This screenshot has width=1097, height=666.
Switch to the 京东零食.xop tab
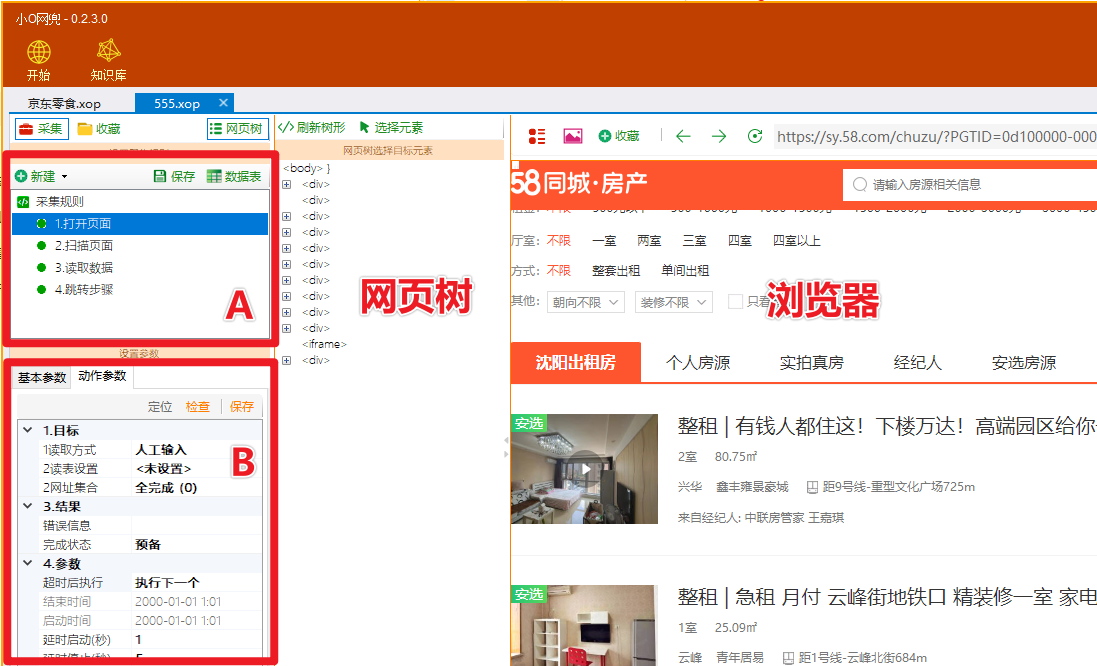pos(64,104)
